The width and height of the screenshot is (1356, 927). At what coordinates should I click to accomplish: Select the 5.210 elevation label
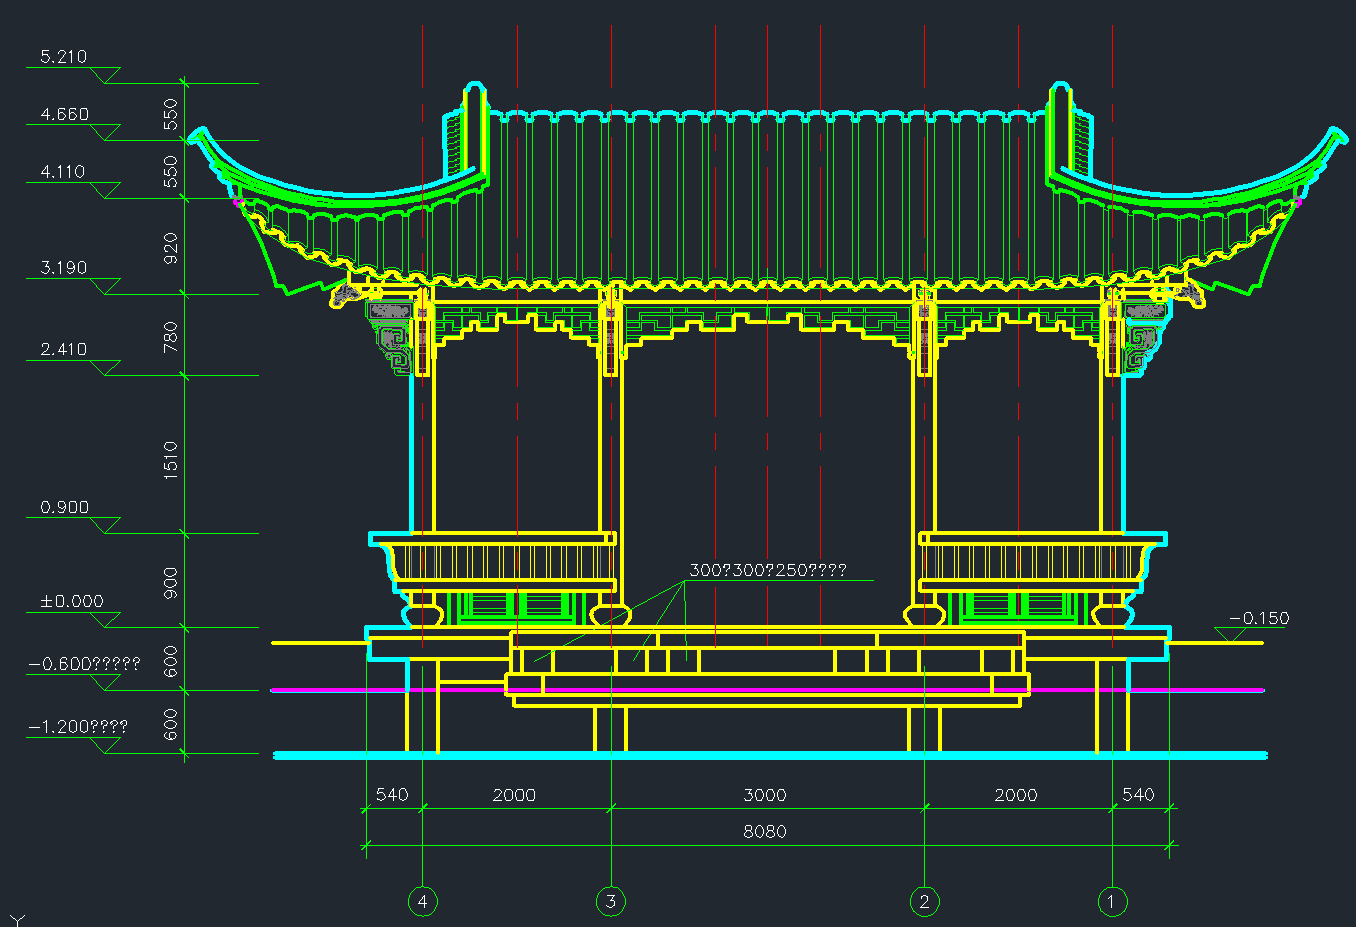pyautogui.click(x=64, y=57)
